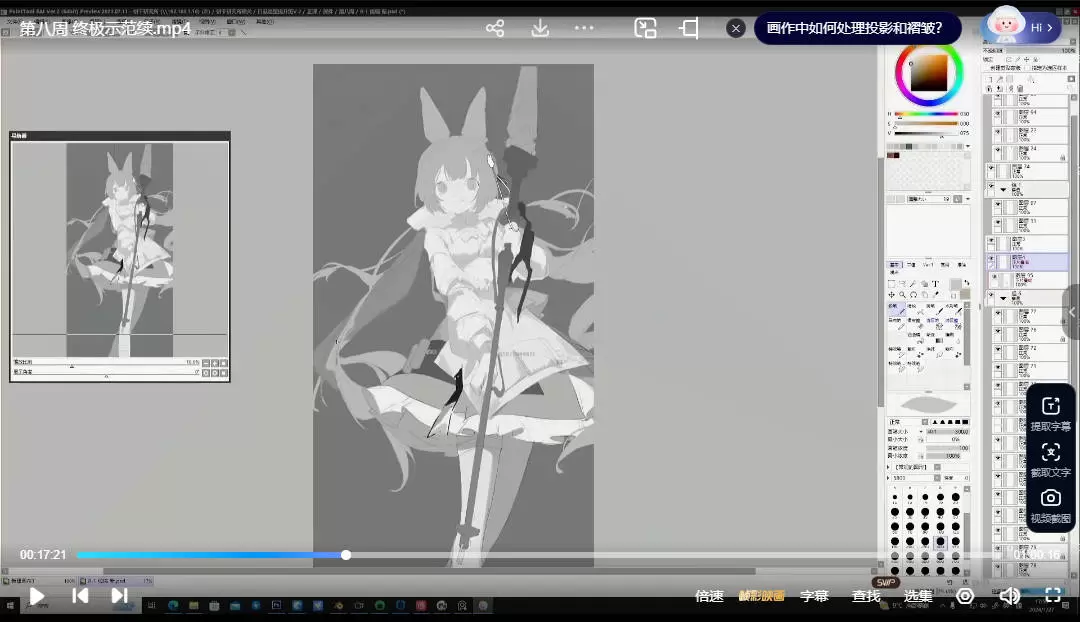Open the three-dots more options menu

click(x=585, y=28)
